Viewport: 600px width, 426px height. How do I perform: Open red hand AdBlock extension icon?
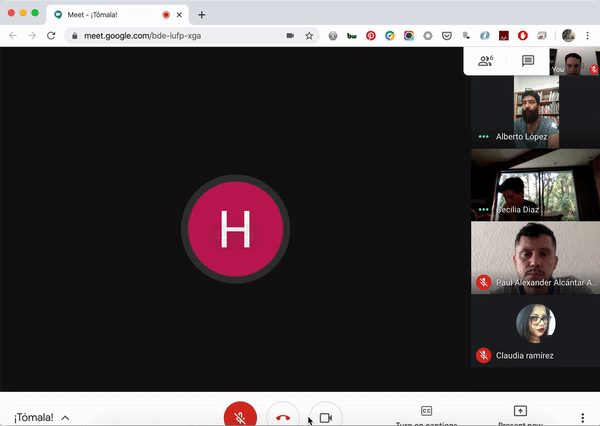[x=523, y=36]
